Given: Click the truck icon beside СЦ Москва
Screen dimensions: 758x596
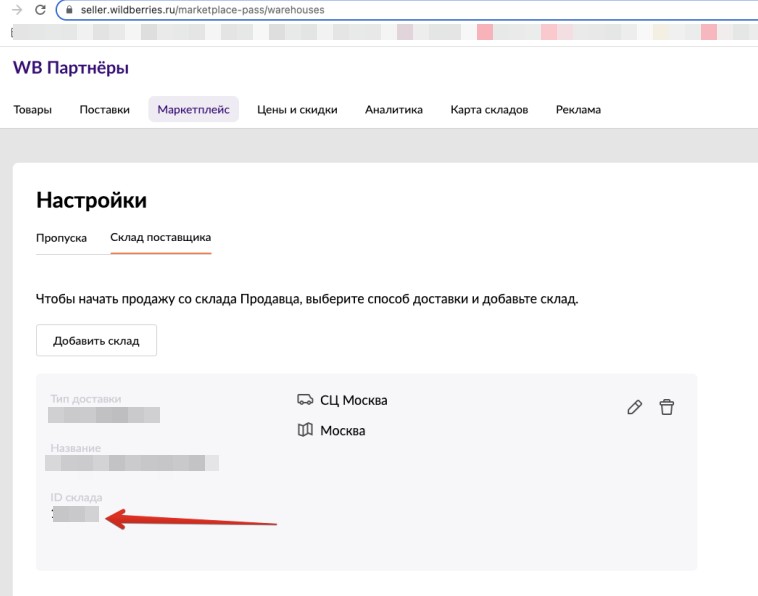Looking at the screenshot, I should 305,400.
